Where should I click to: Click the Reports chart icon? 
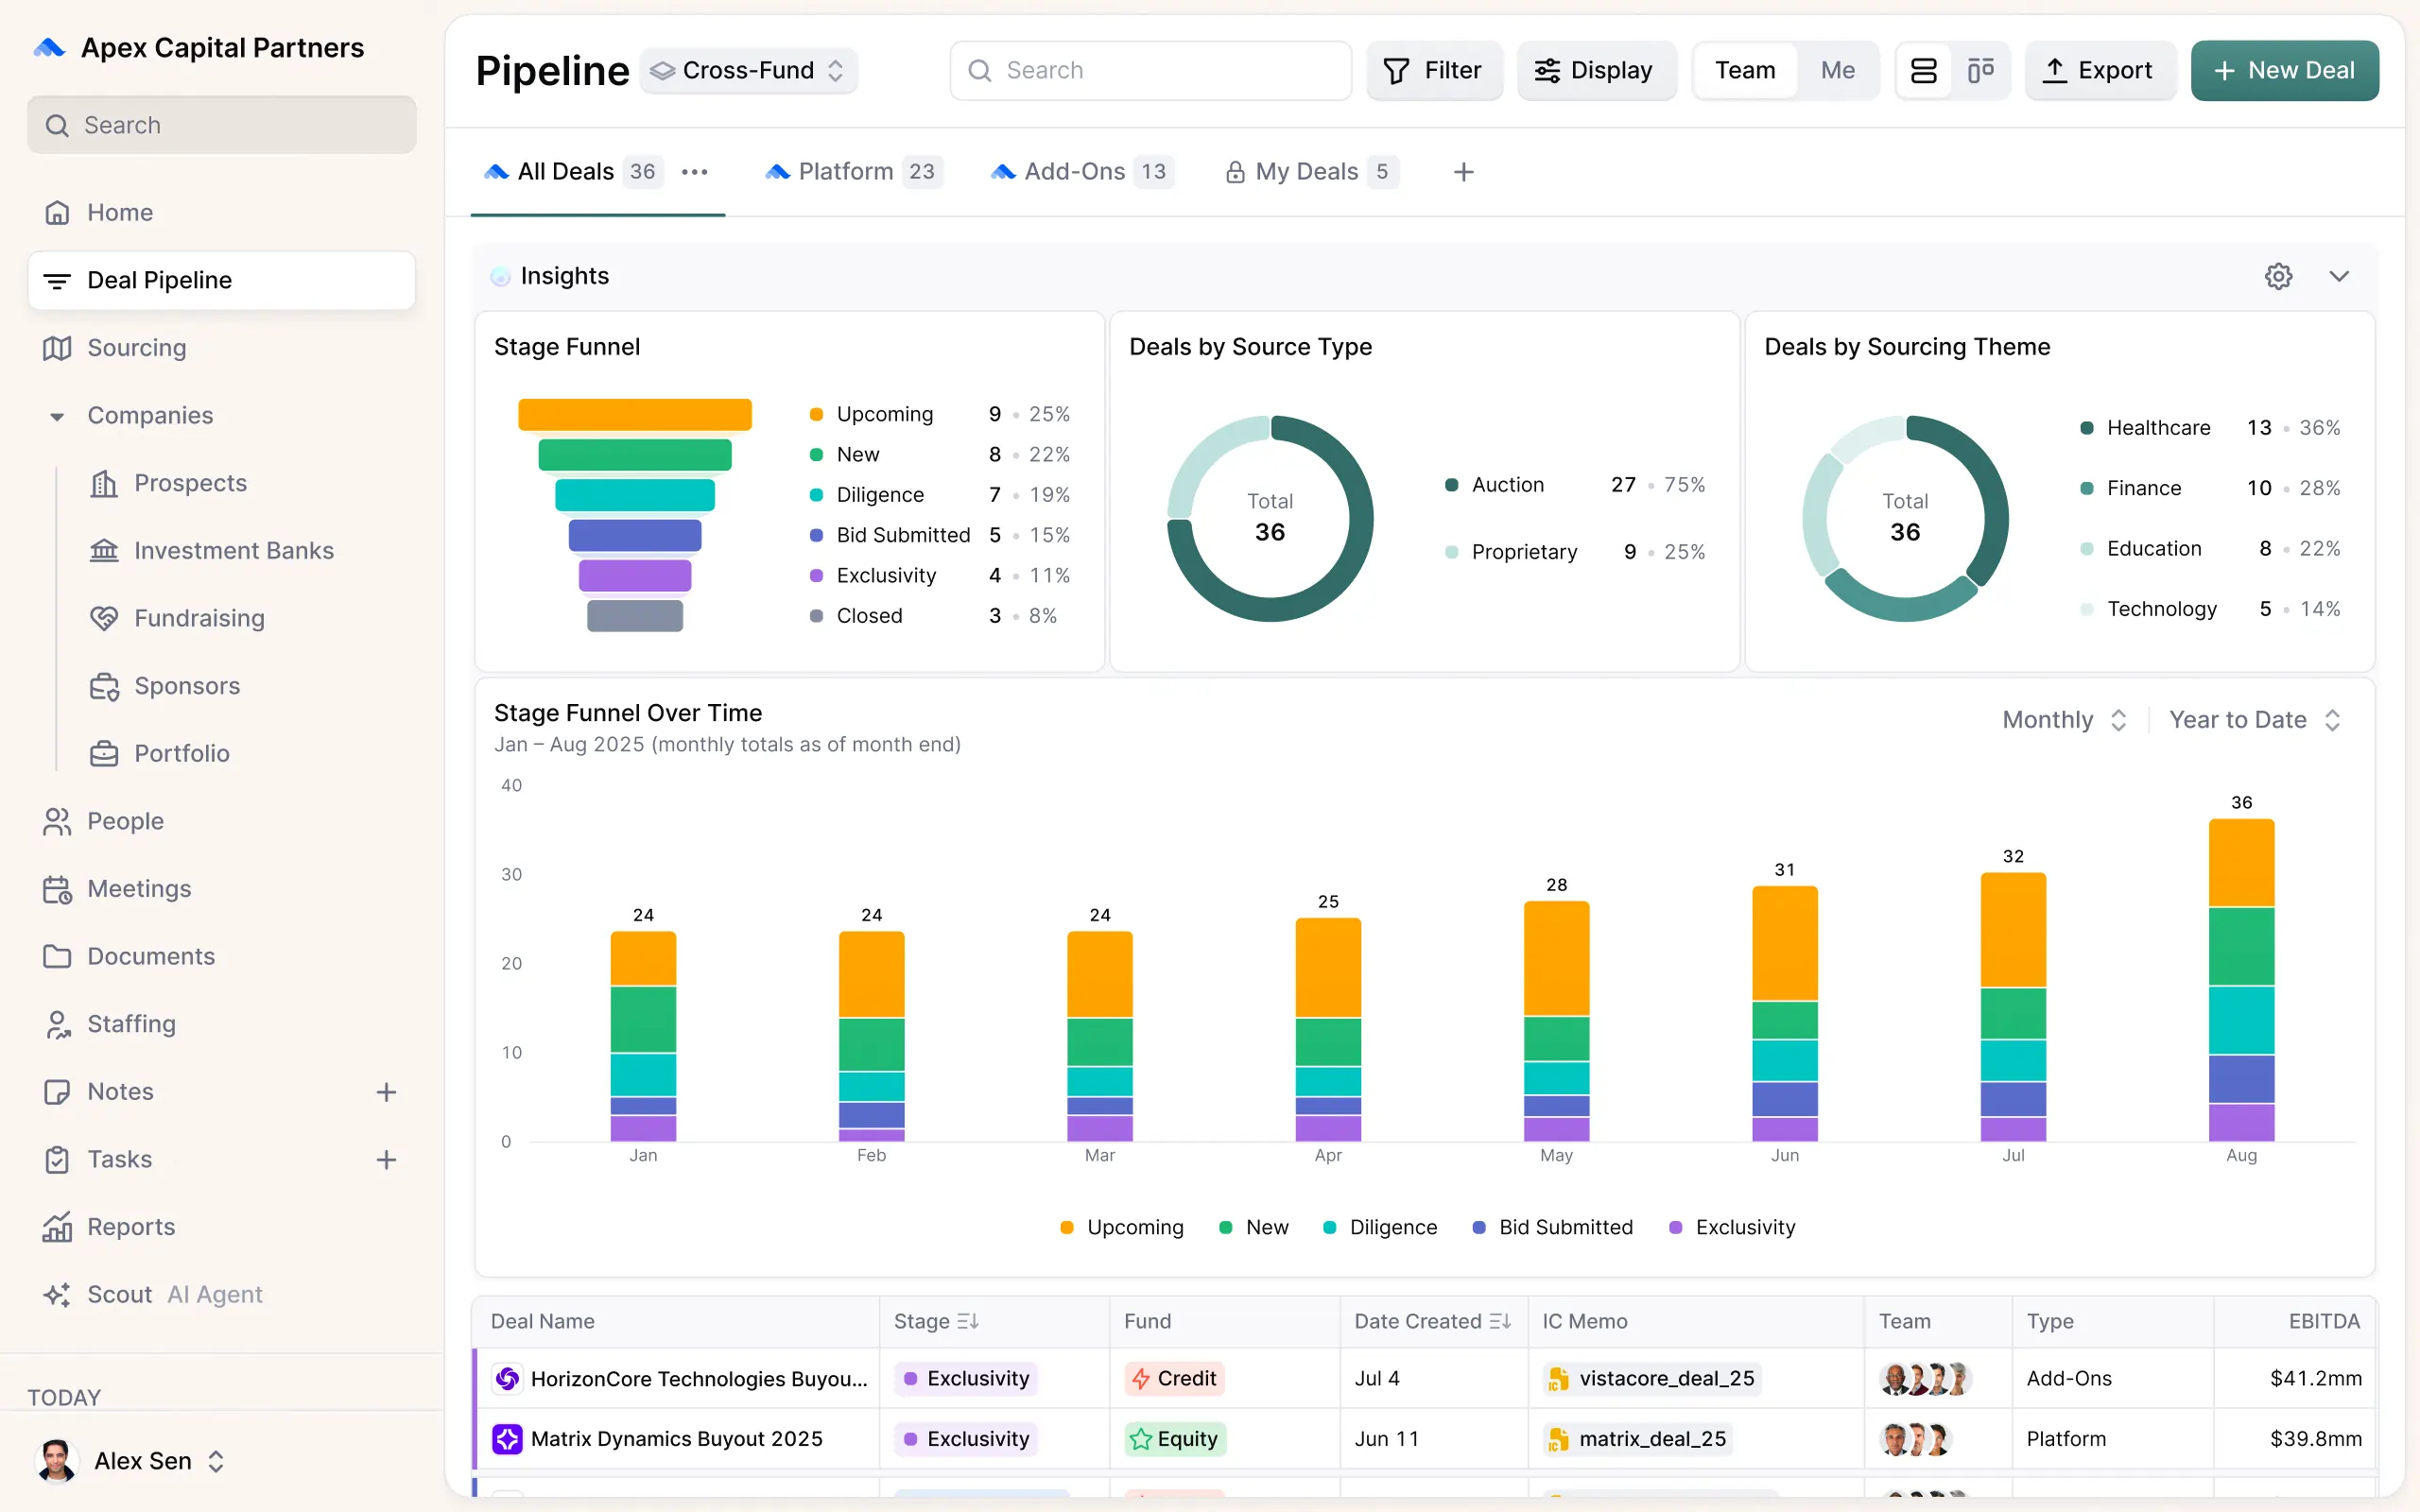(x=57, y=1227)
